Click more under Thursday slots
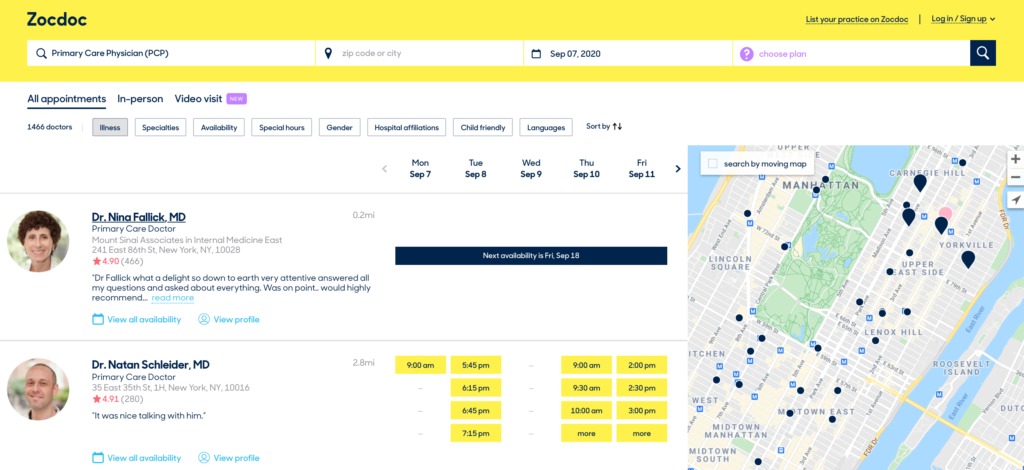The width and height of the screenshot is (1024, 470). tap(586, 433)
